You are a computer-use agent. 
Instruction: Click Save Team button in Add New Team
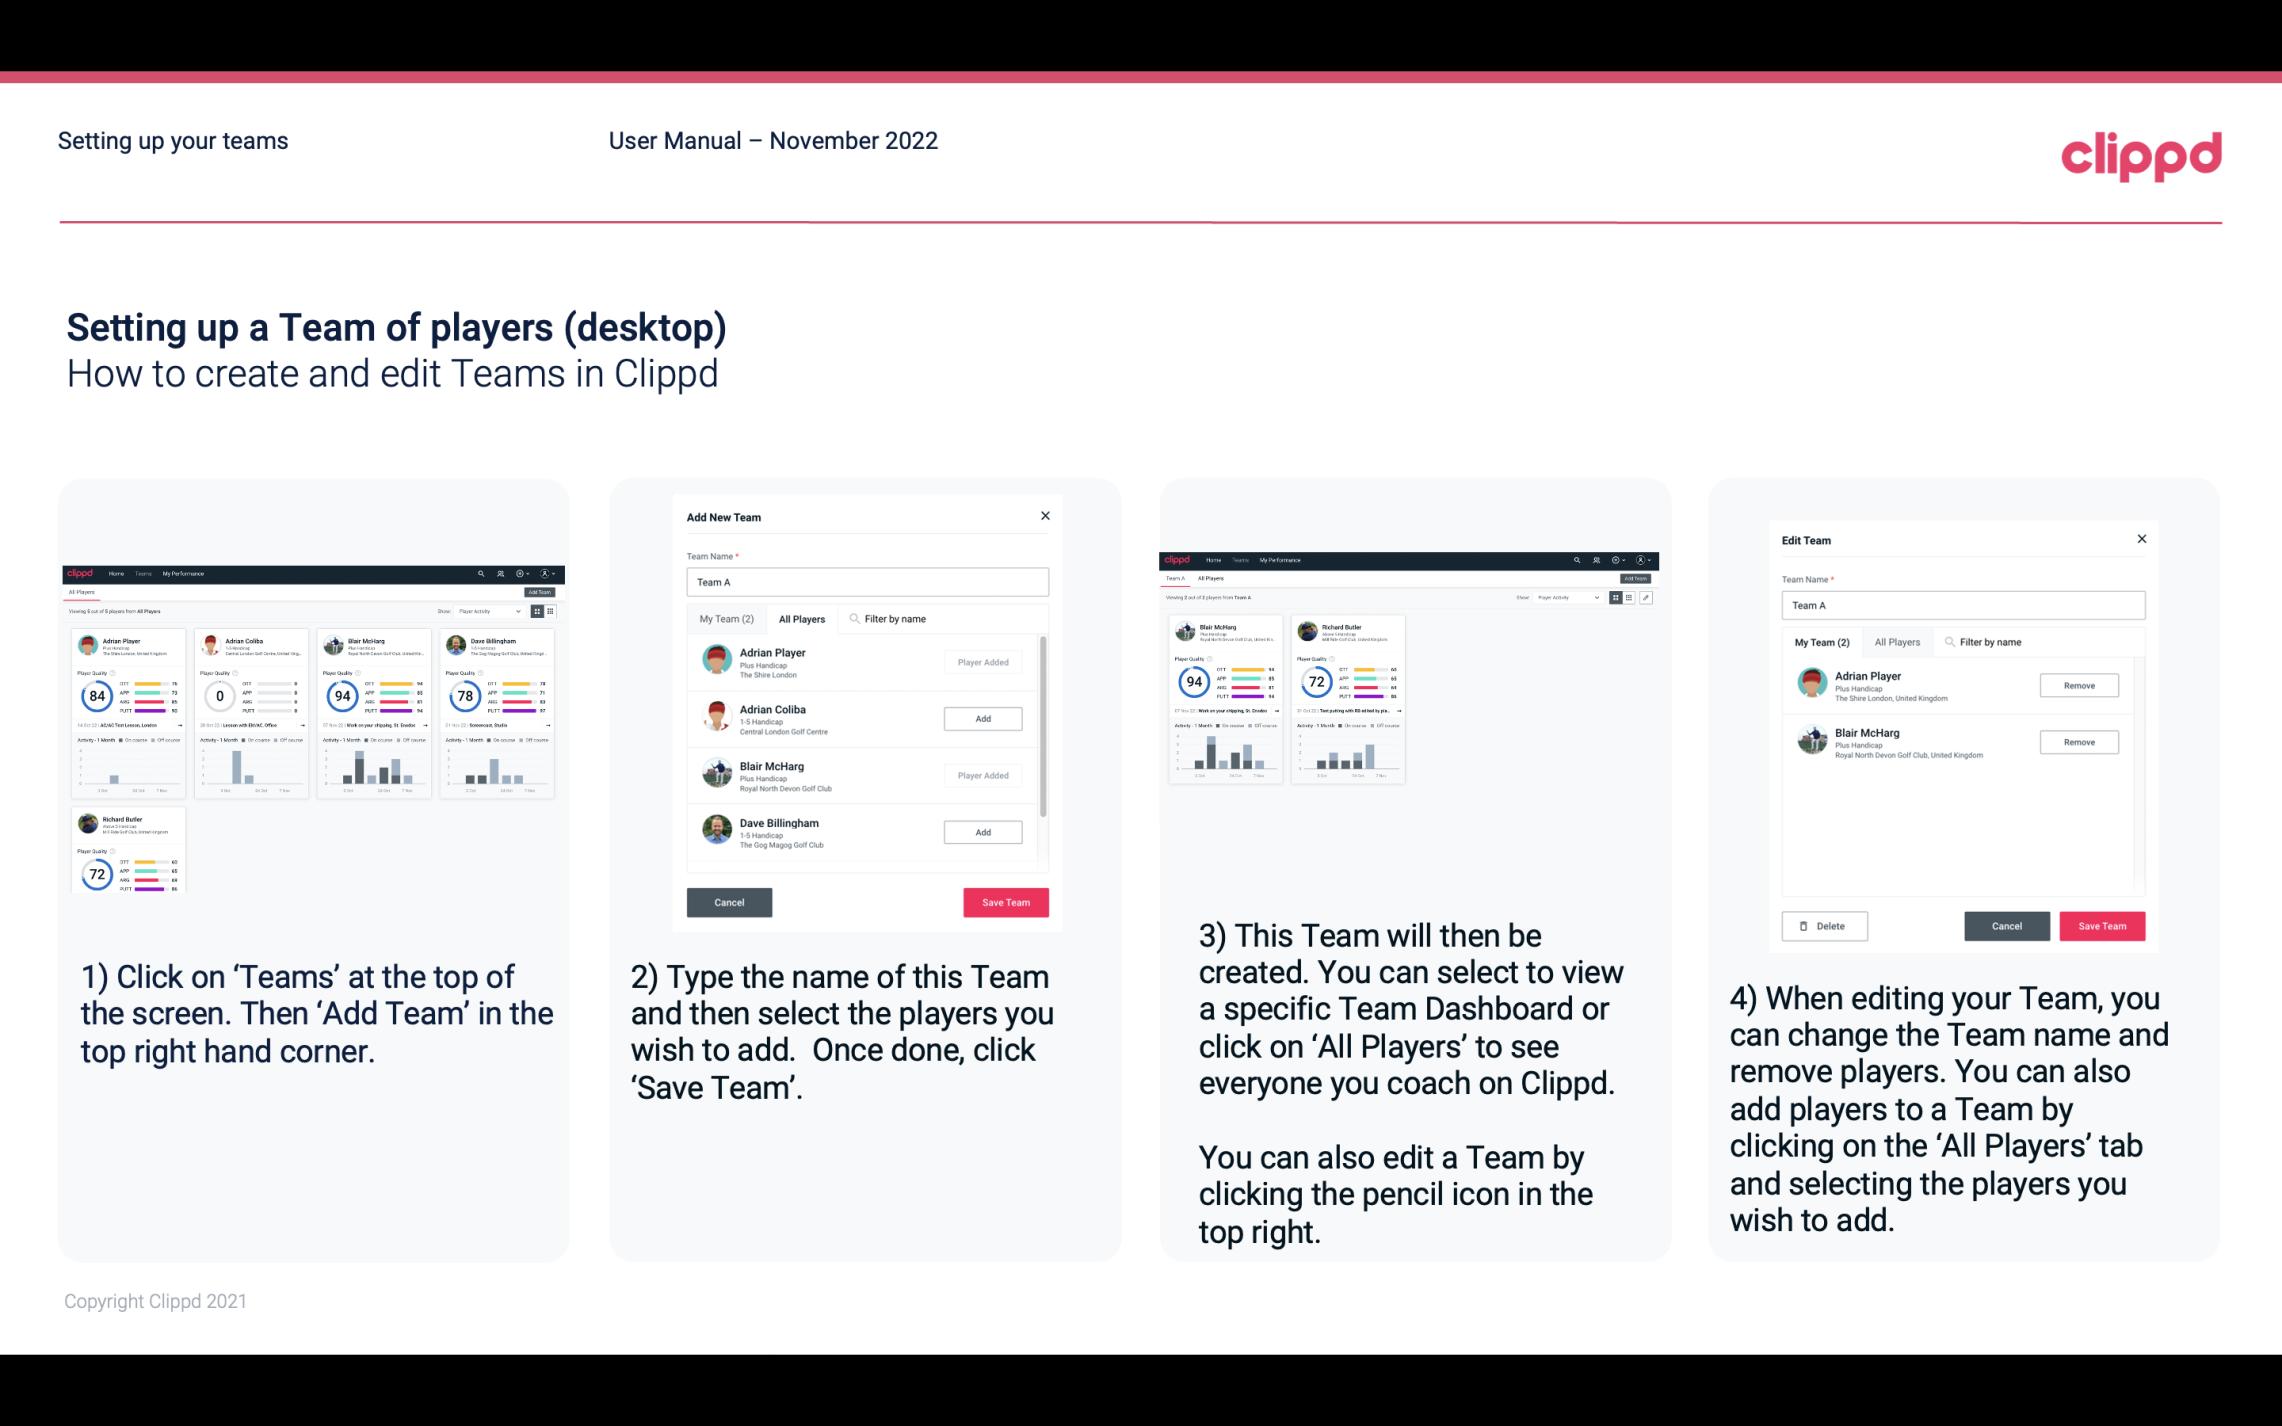tap(1004, 900)
